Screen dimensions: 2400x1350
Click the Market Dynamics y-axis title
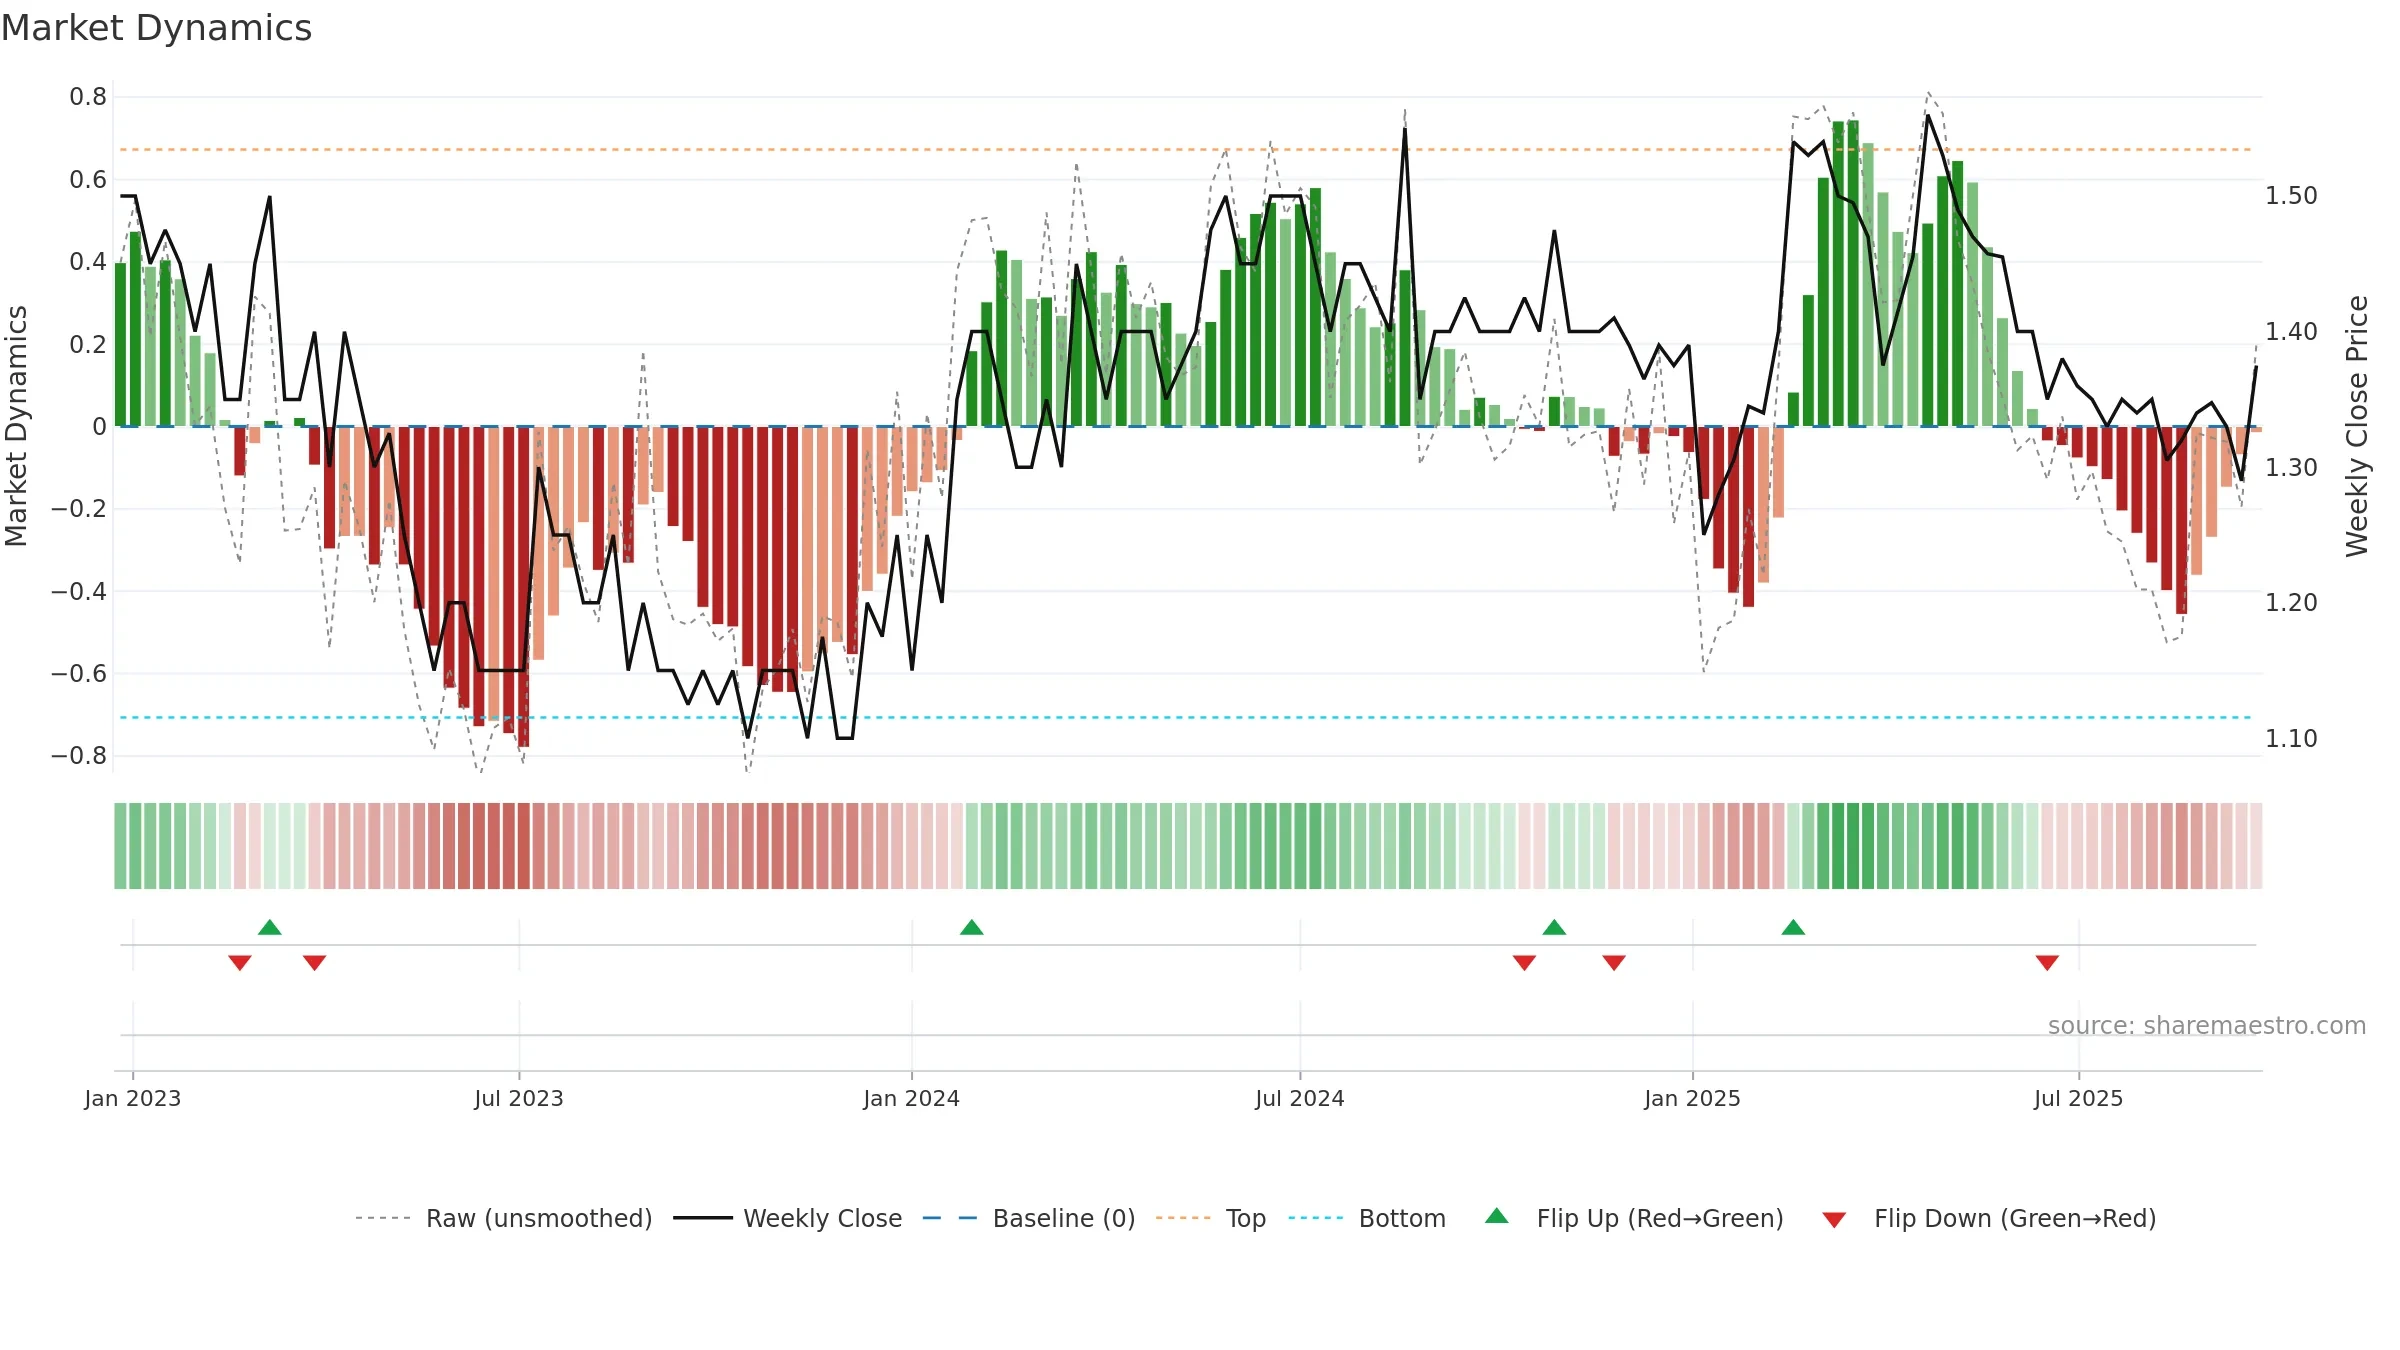16,426
